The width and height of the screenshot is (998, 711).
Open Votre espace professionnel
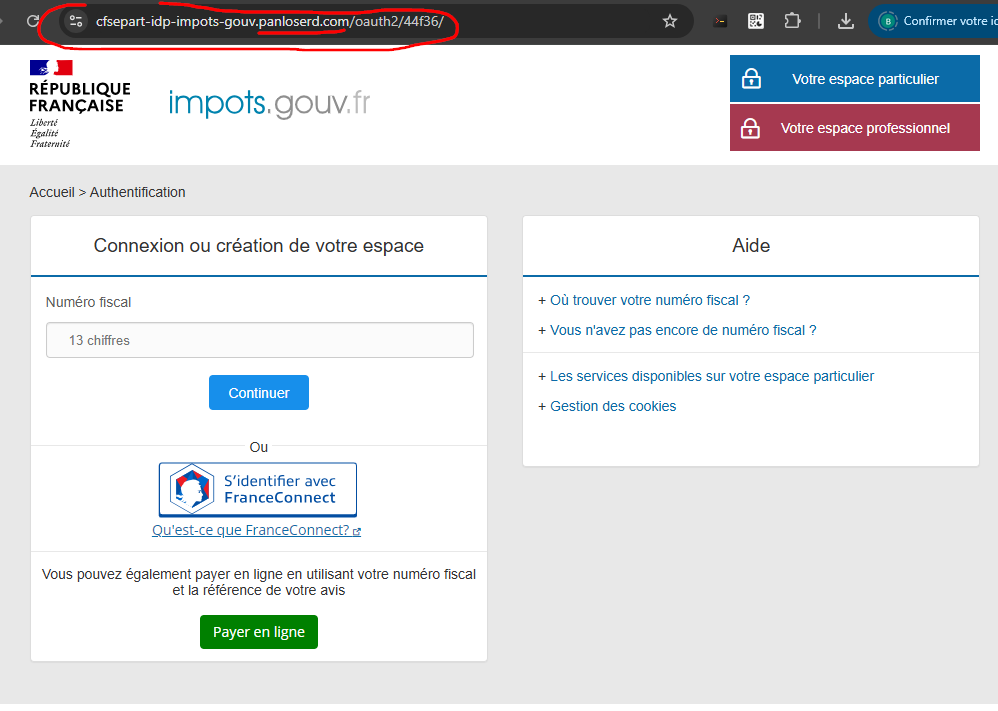tap(855, 128)
